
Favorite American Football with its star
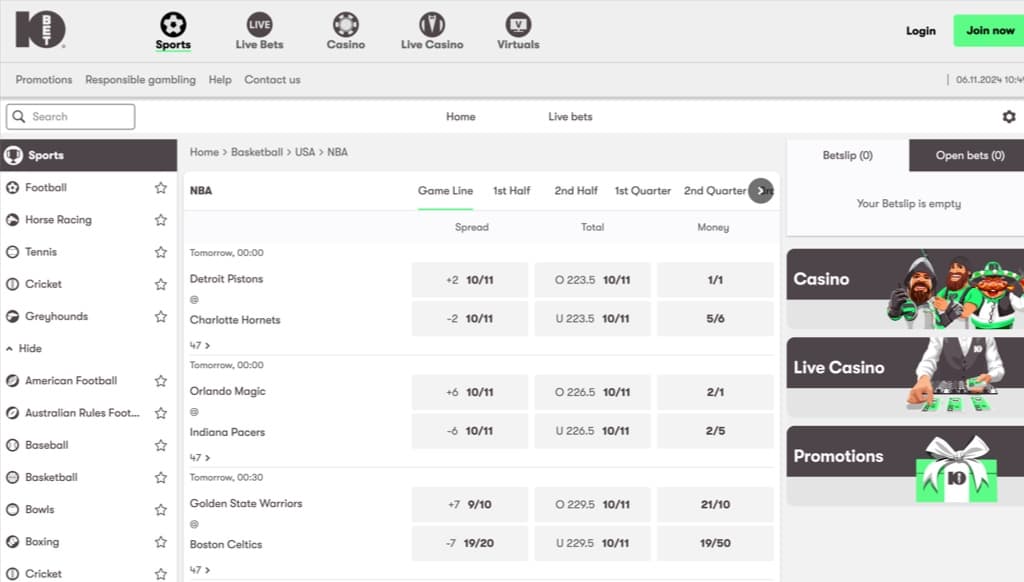(x=161, y=380)
